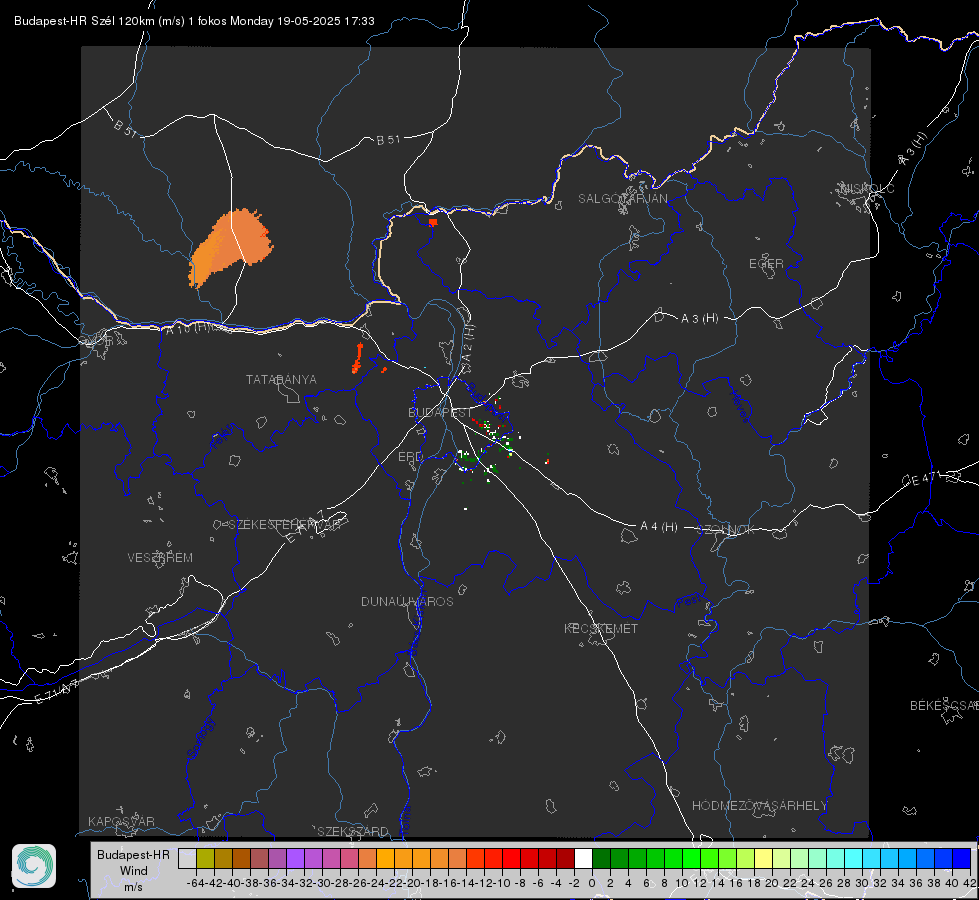Image resolution: width=979 pixels, height=900 pixels.
Task: Select the KAPOSVÁR city label
Action: click(x=121, y=821)
